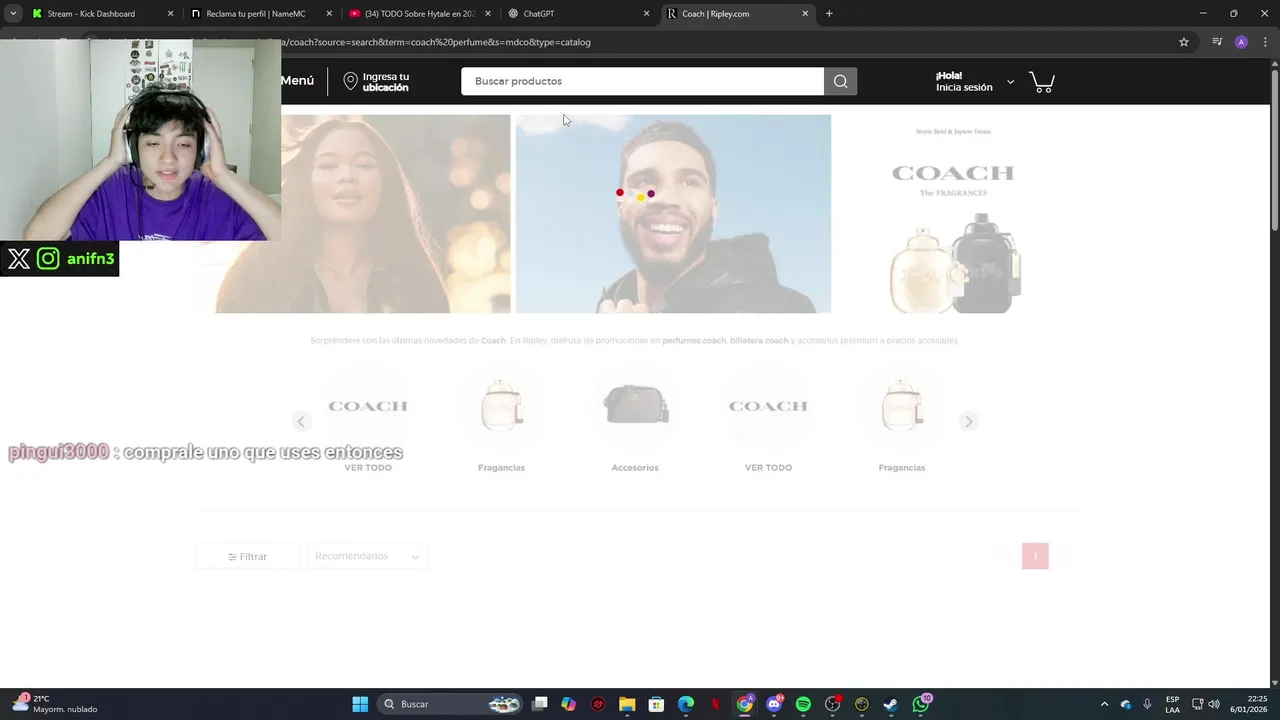Open the Menú navigation
Viewport: 1280px width, 720px height.
[297, 81]
